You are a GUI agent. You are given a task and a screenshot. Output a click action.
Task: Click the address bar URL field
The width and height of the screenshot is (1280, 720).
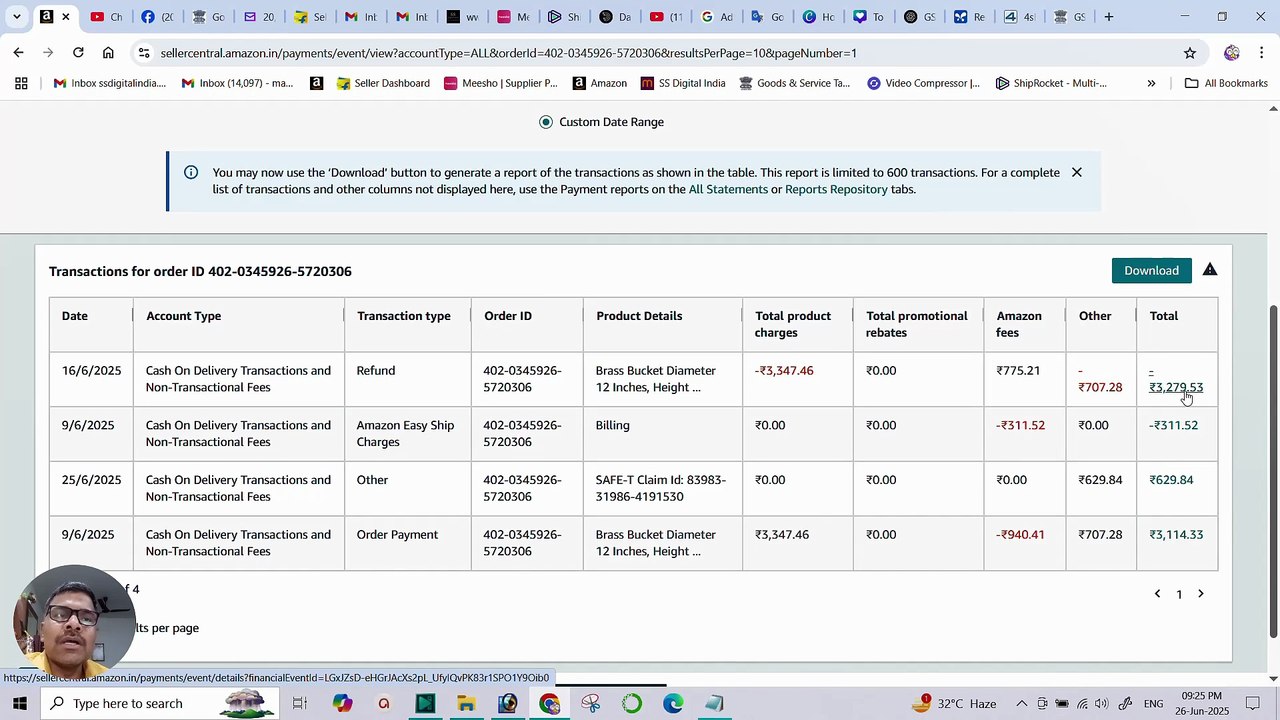click(x=660, y=53)
